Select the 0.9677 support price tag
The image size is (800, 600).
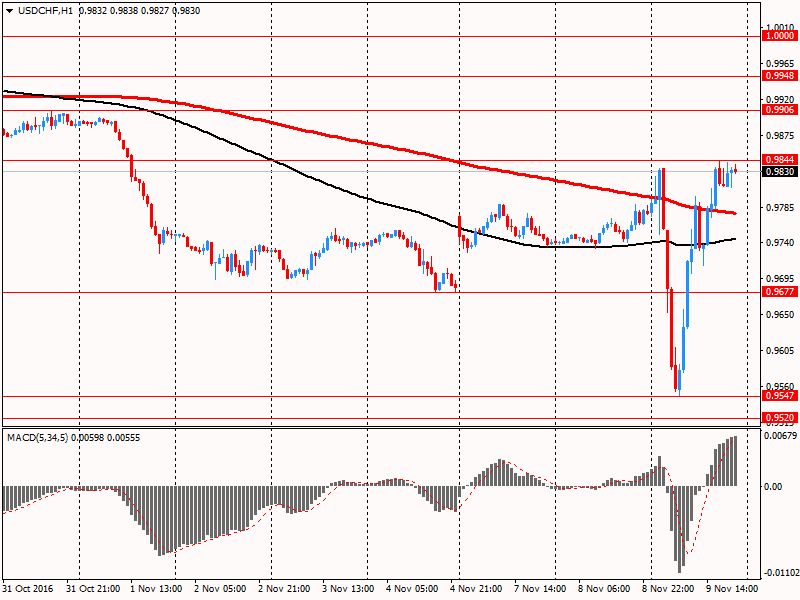click(x=779, y=292)
